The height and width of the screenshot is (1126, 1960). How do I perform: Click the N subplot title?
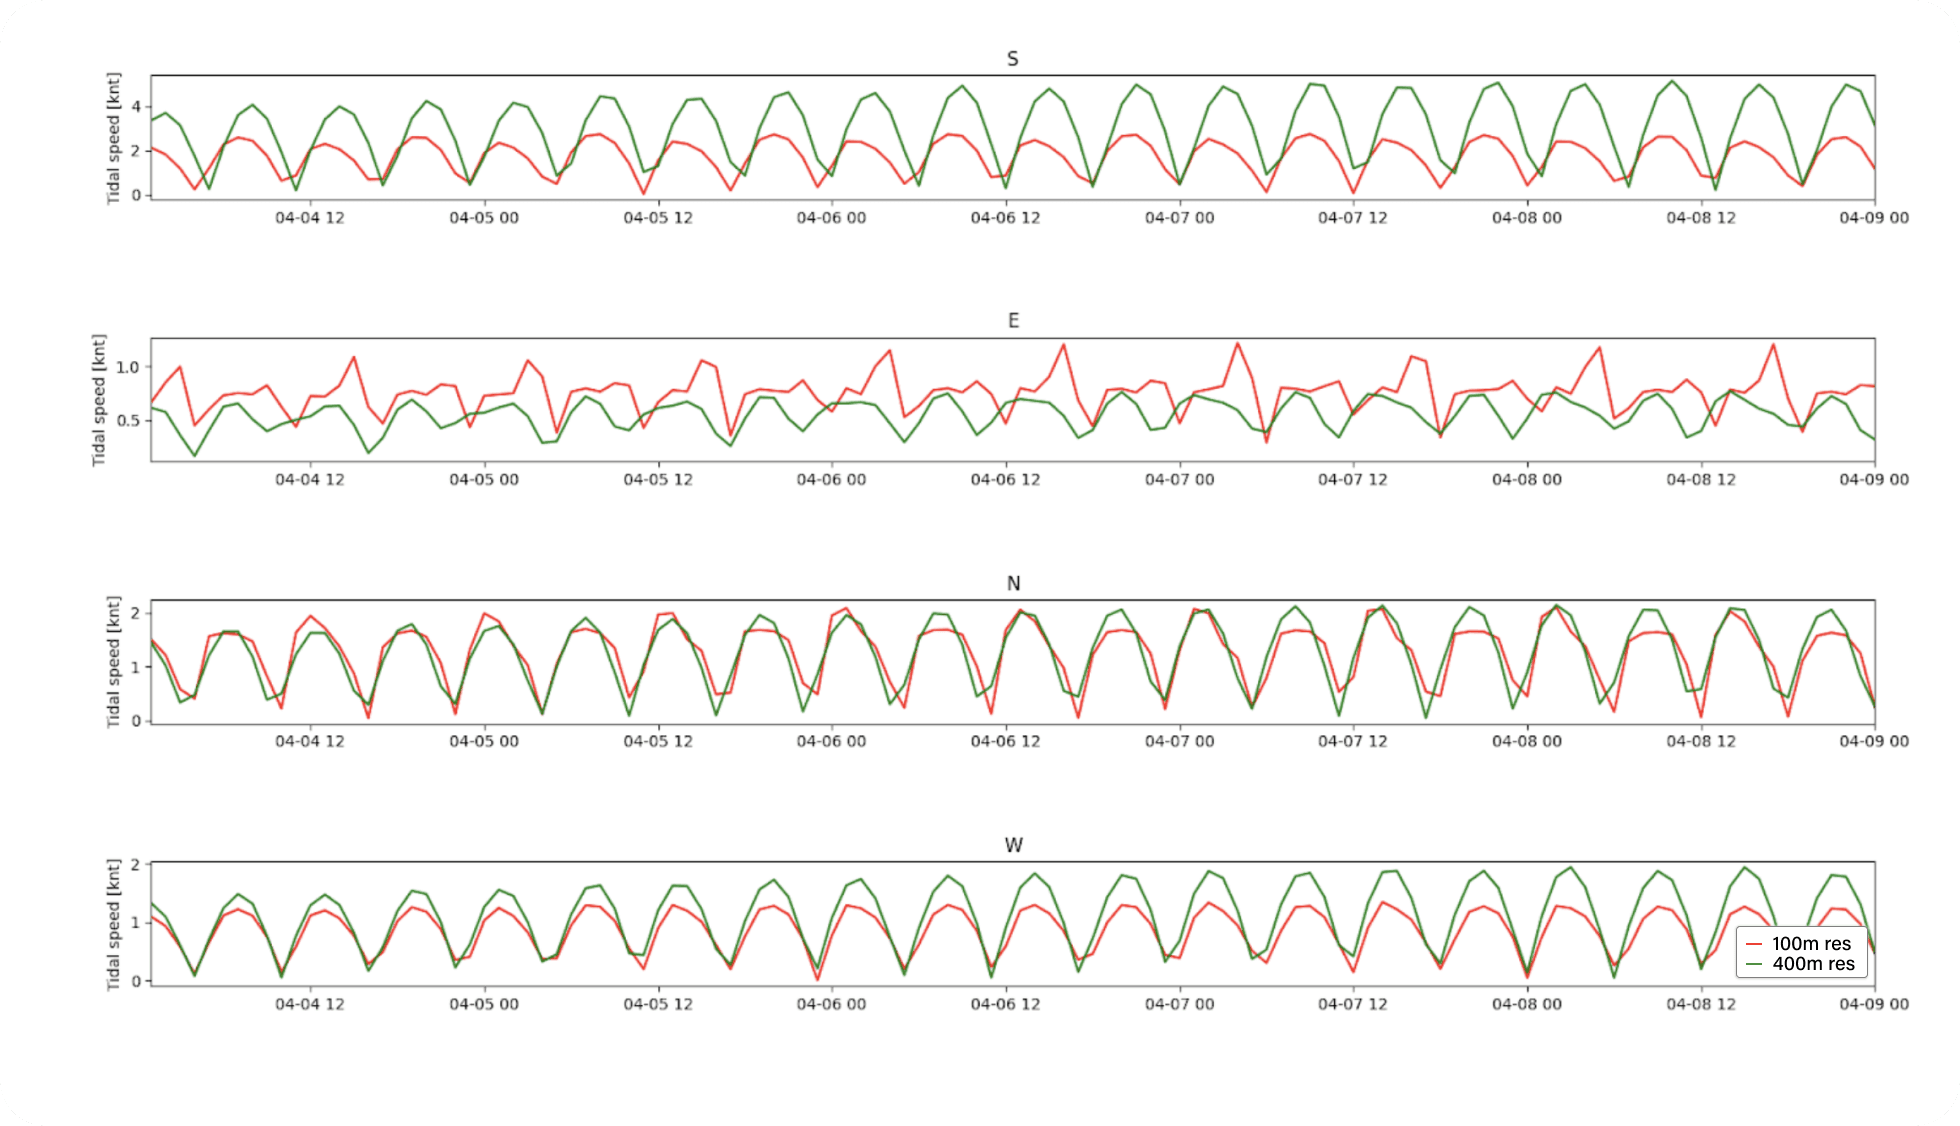(x=1012, y=581)
